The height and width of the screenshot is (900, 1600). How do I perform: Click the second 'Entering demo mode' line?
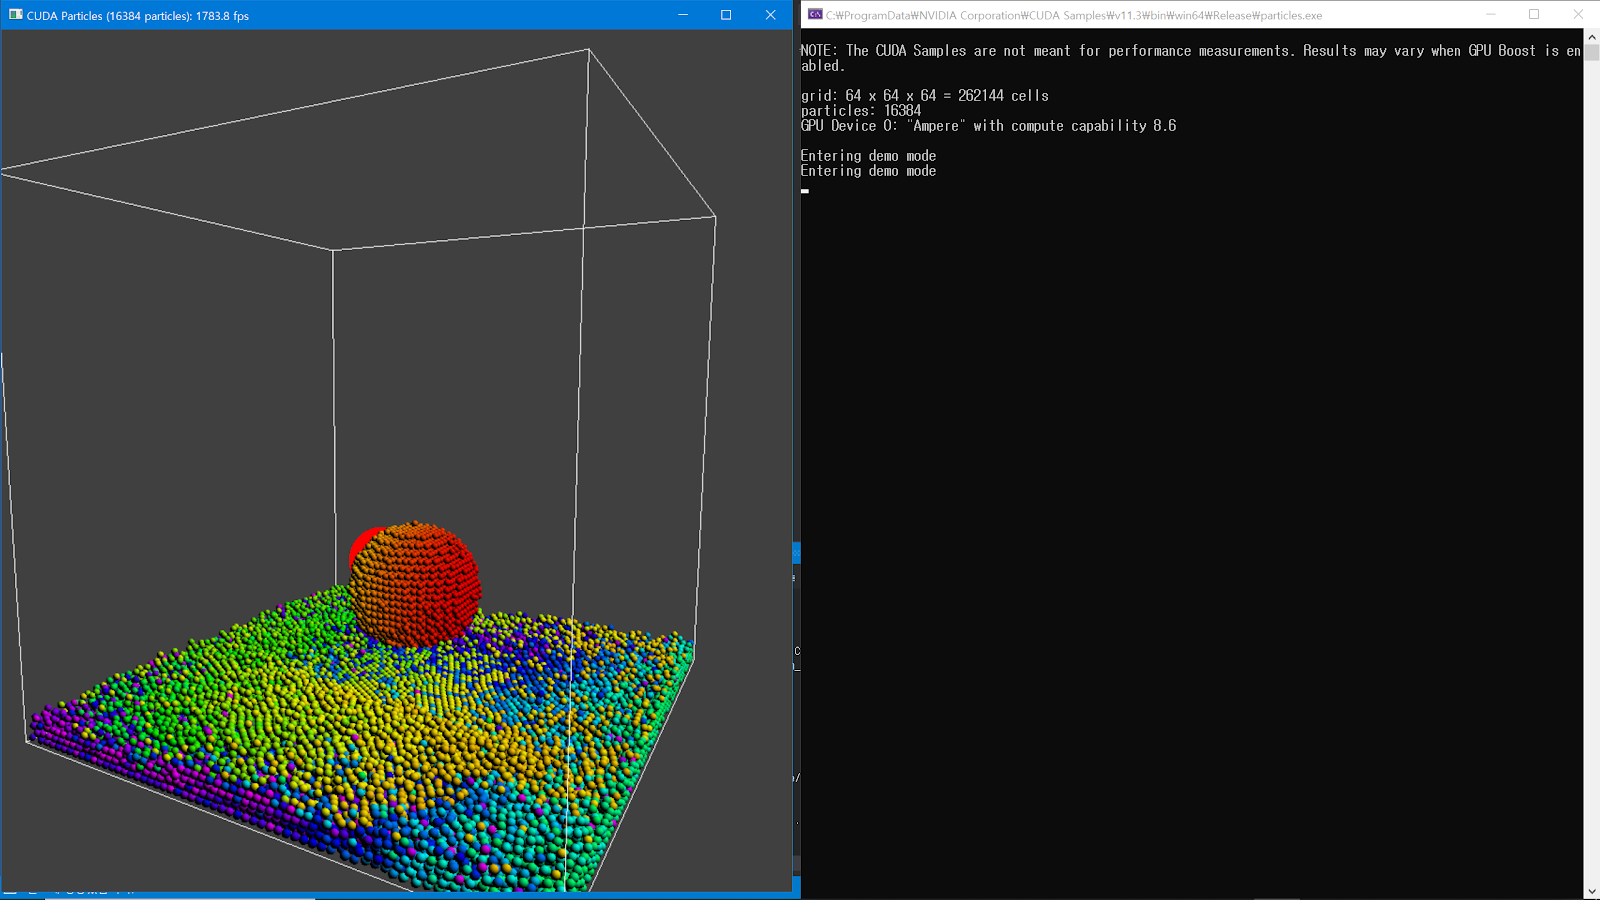coord(868,171)
